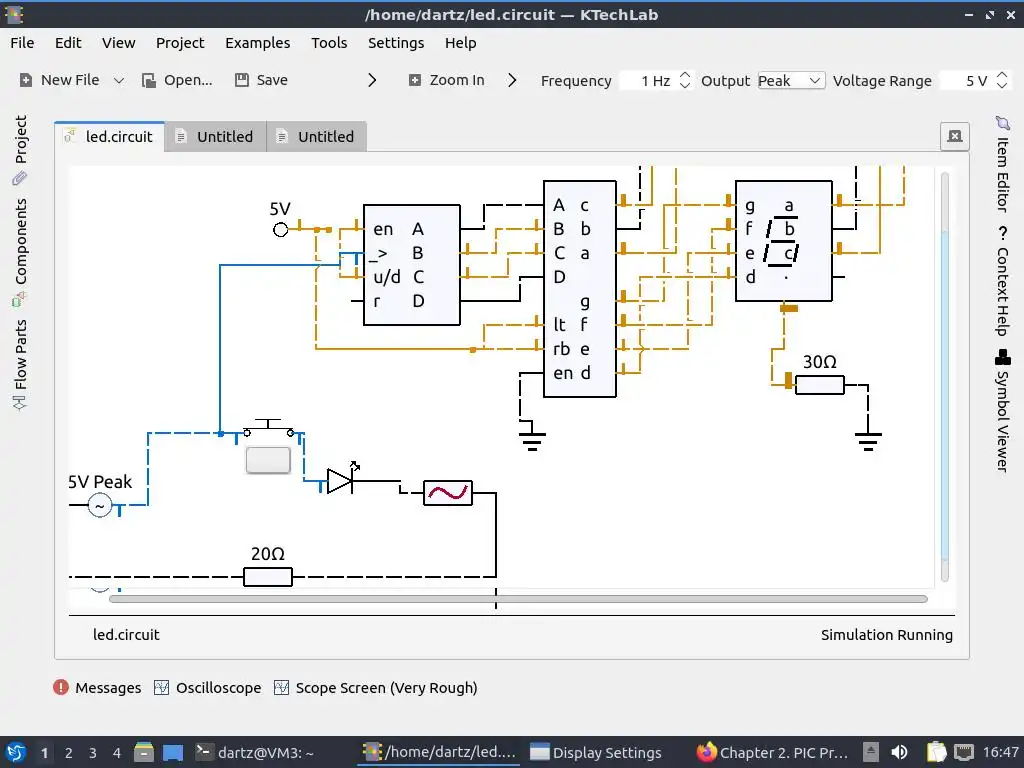The width and height of the screenshot is (1024, 768).
Task: Show the Messages panel
Action: [x=97, y=688]
